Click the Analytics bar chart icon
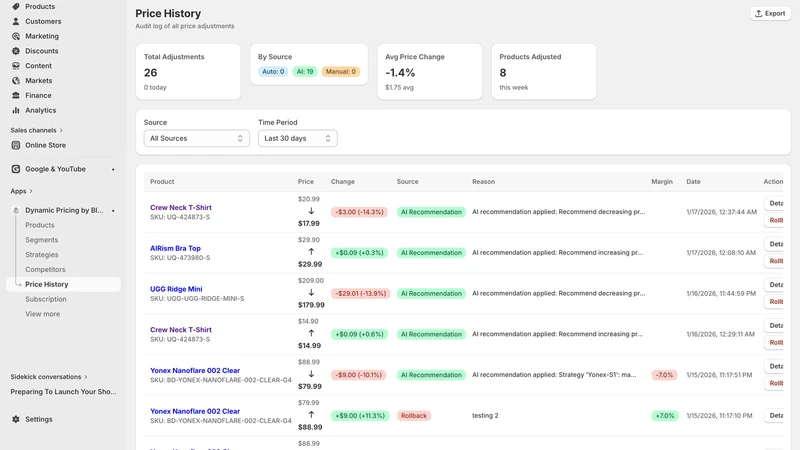This screenshot has height=450, width=800. coord(16,110)
